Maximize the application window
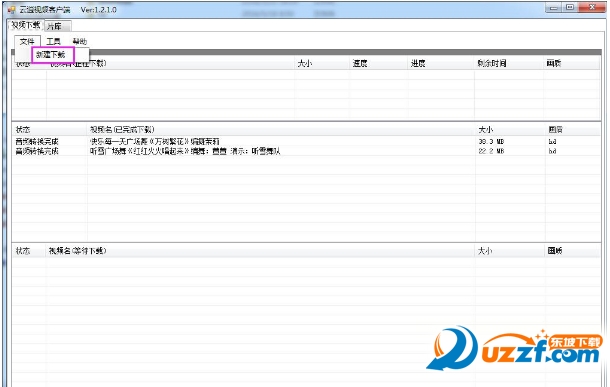Viewport: 610px width, 387px height. point(570,7)
